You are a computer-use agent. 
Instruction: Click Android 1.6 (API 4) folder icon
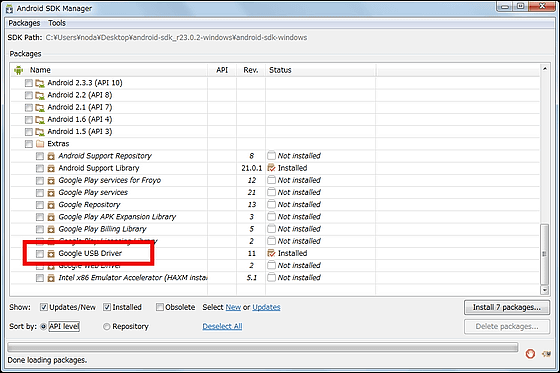[x=40, y=120]
